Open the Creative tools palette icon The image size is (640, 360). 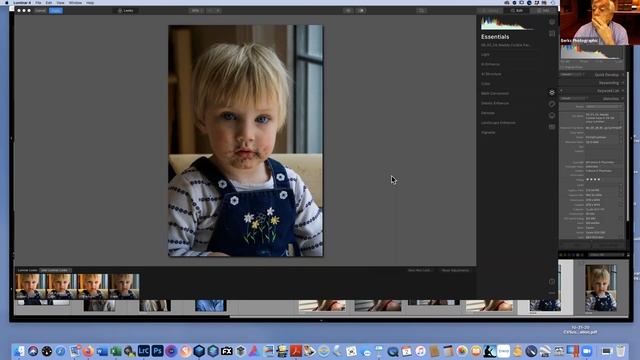(552, 104)
